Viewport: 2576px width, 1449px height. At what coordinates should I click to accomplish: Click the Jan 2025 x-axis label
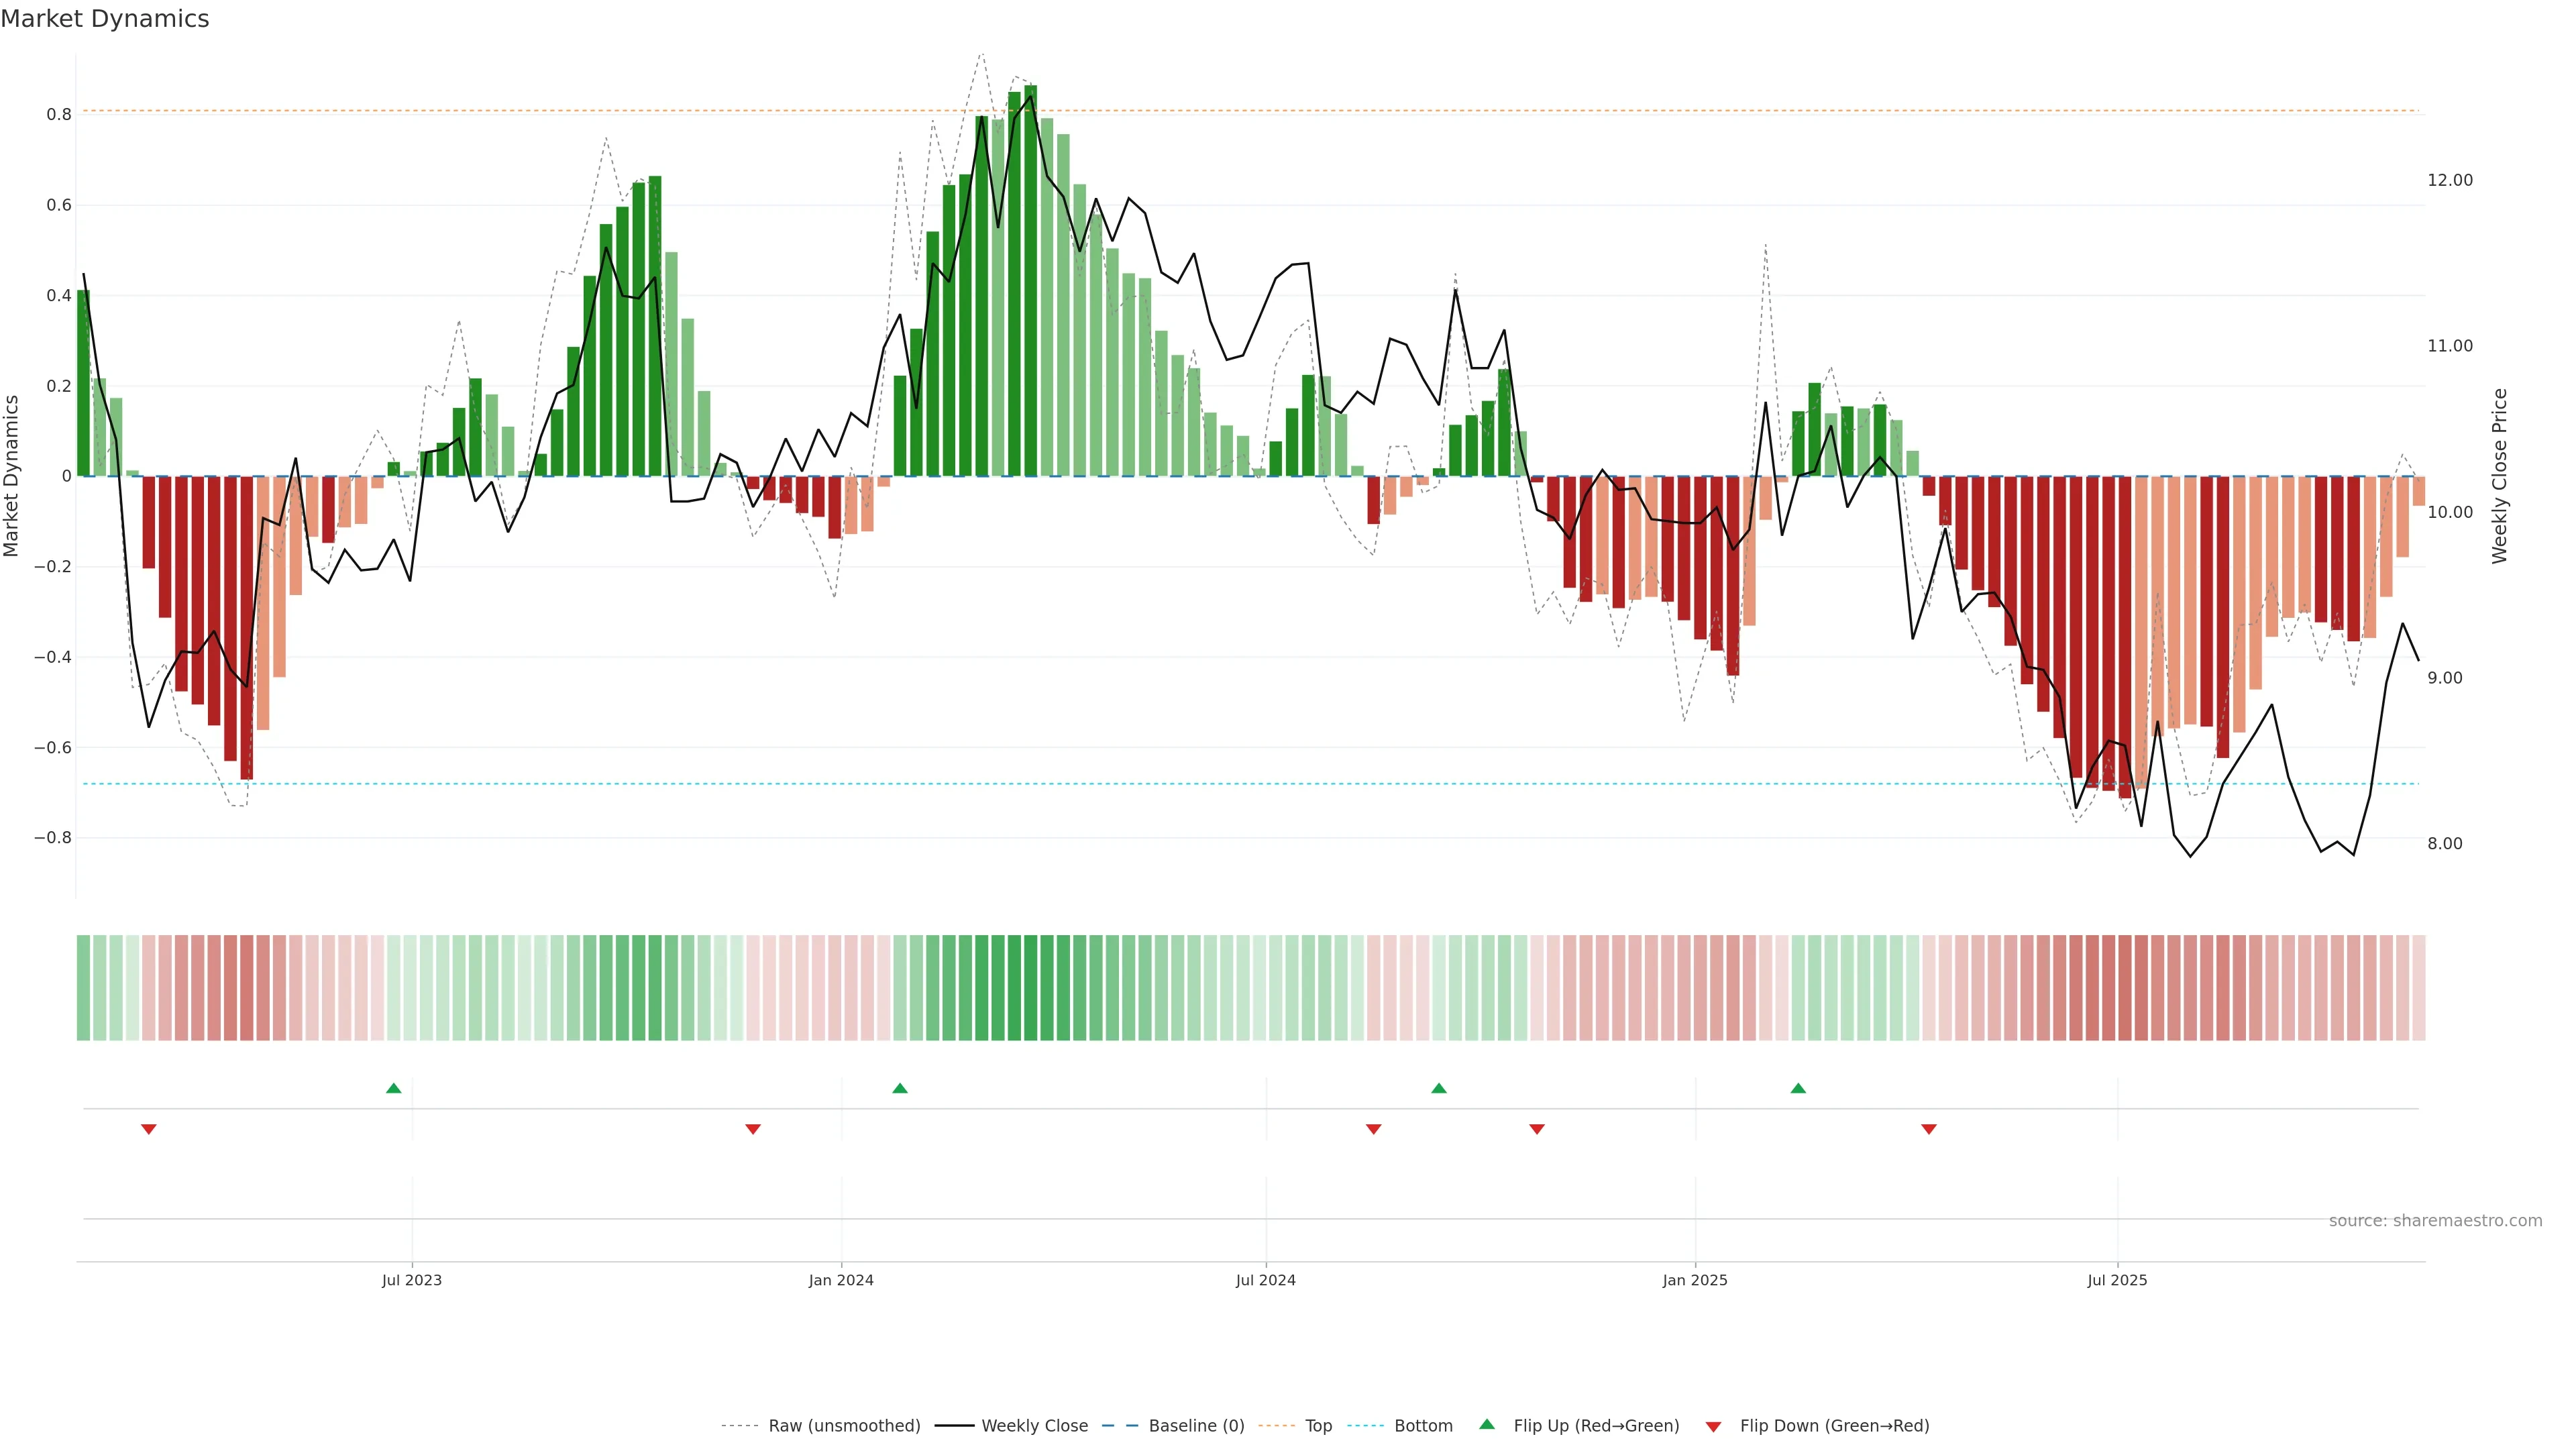[x=1694, y=1280]
